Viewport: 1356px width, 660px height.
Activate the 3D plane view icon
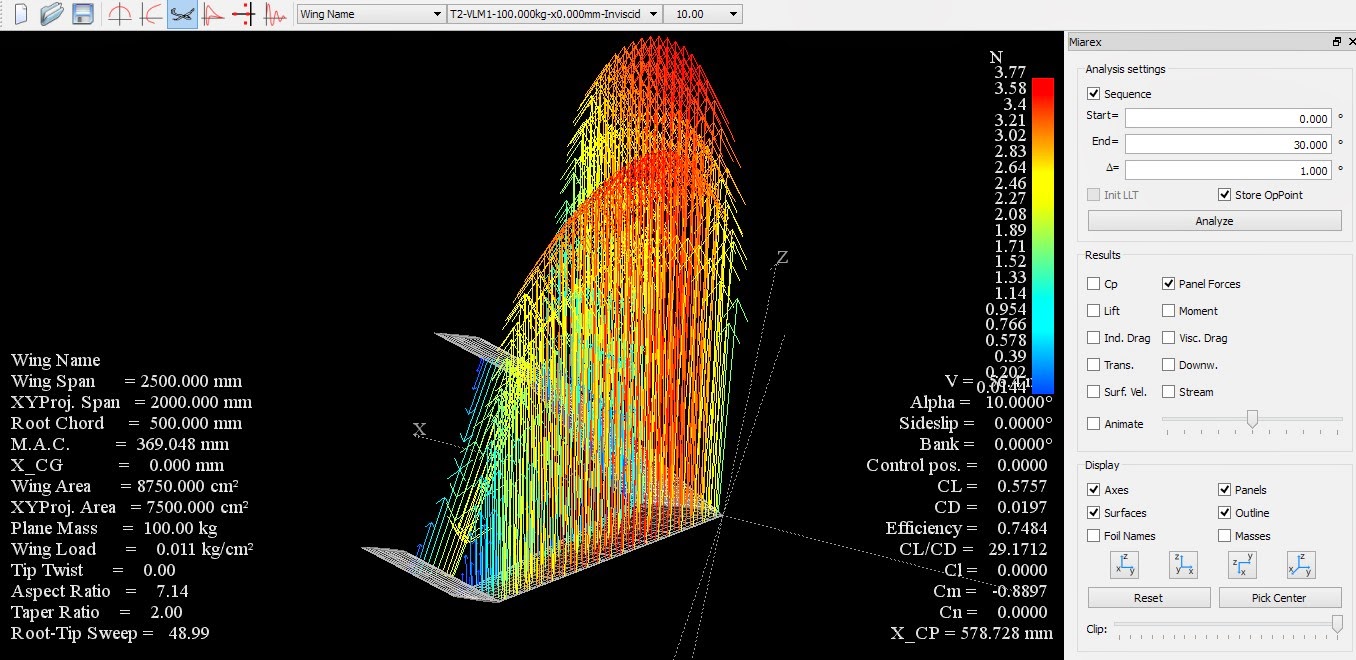pyautogui.click(x=181, y=15)
